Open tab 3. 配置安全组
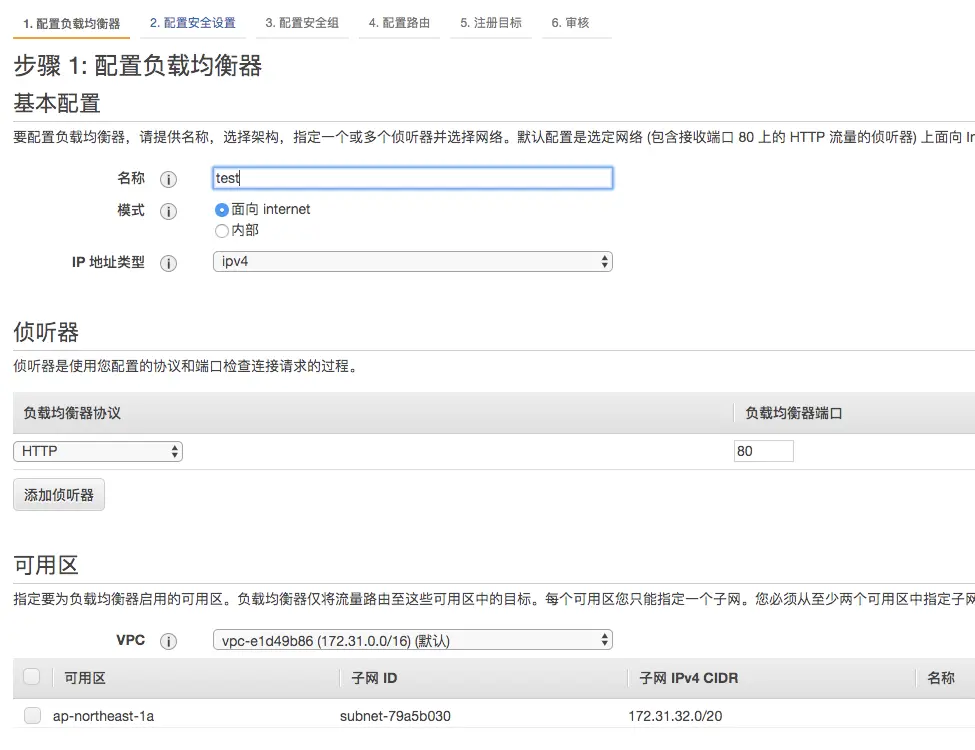Screen dimensions: 975x750 (302, 23)
